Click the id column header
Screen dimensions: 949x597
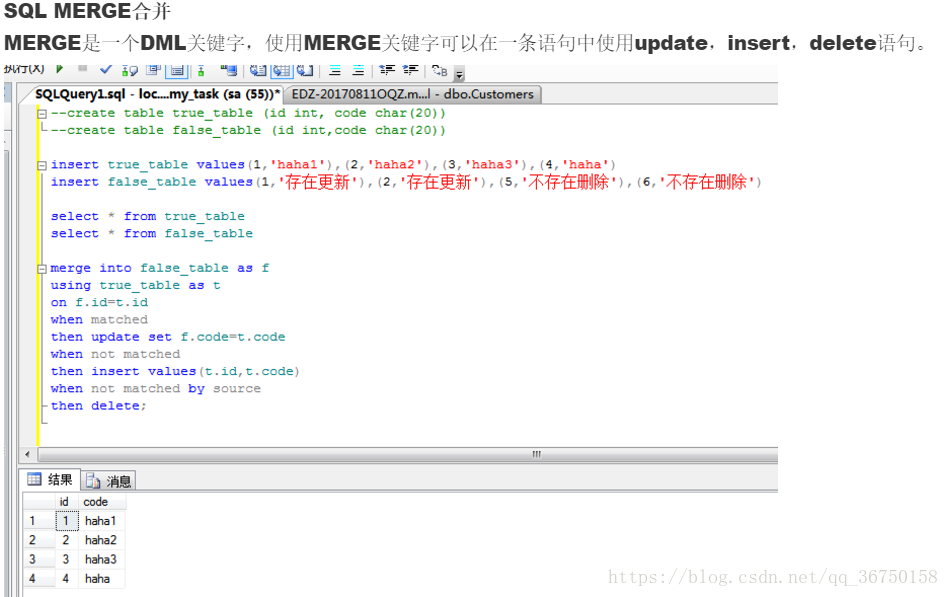(64, 502)
